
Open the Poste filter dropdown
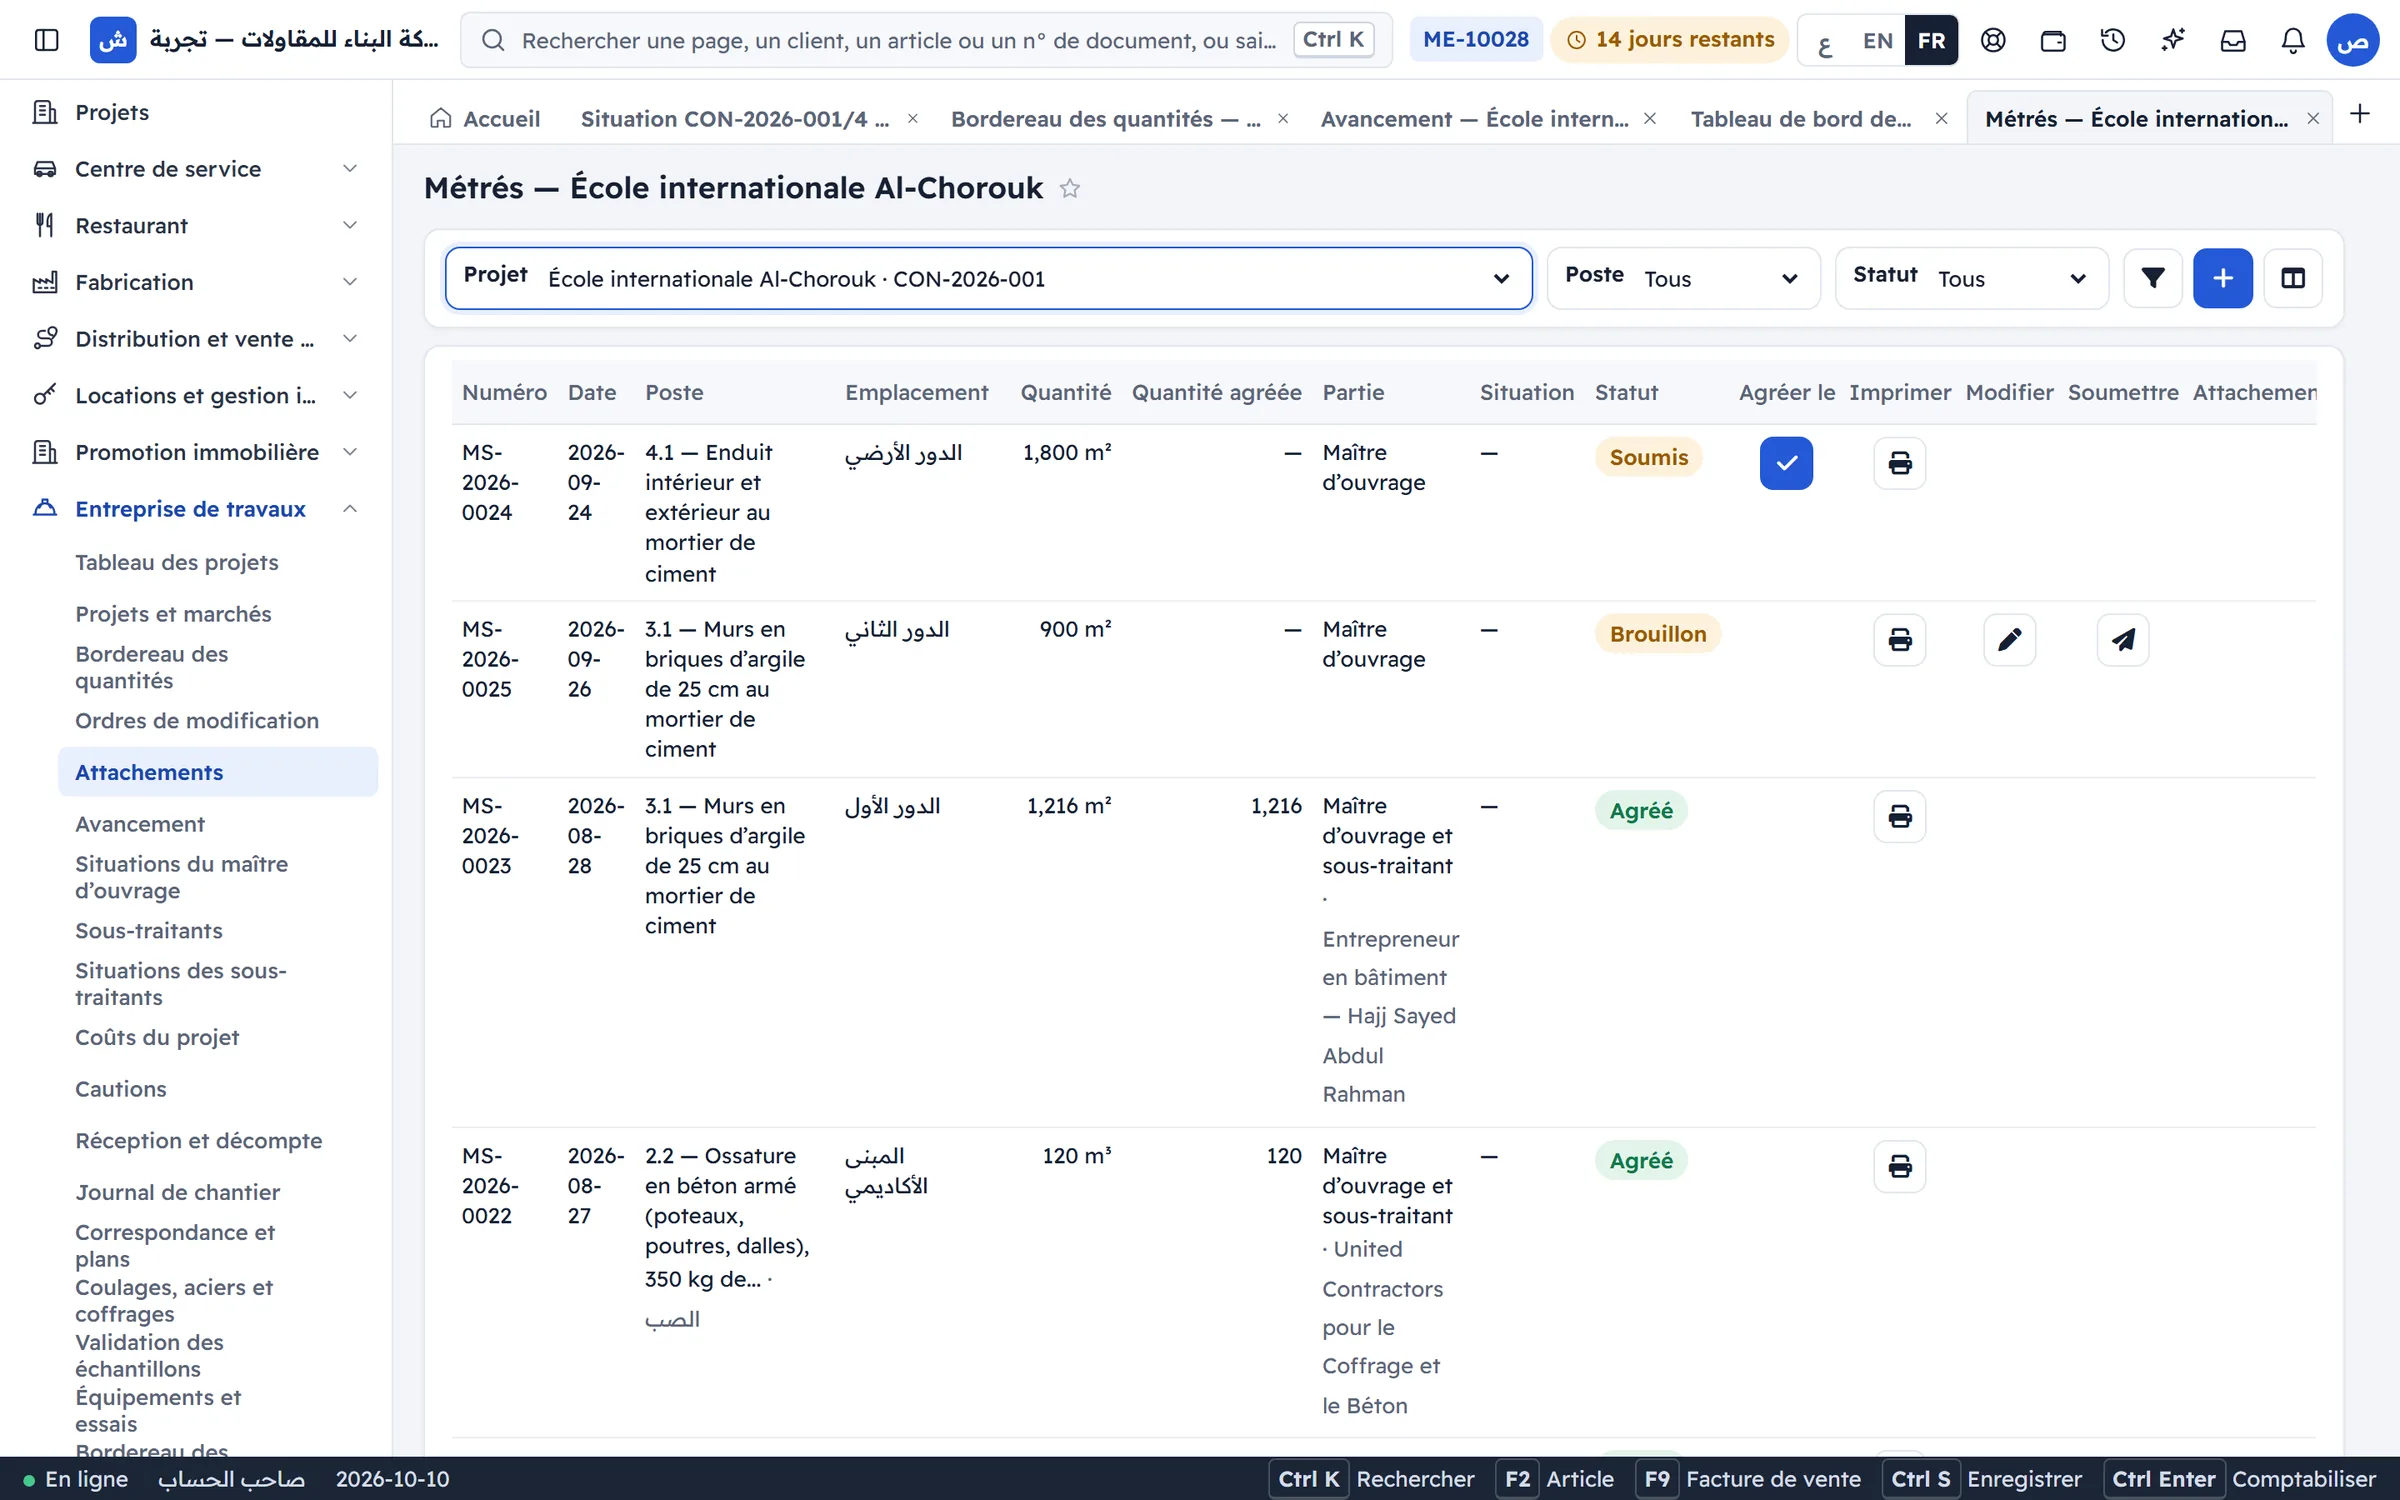[x=1683, y=278]
